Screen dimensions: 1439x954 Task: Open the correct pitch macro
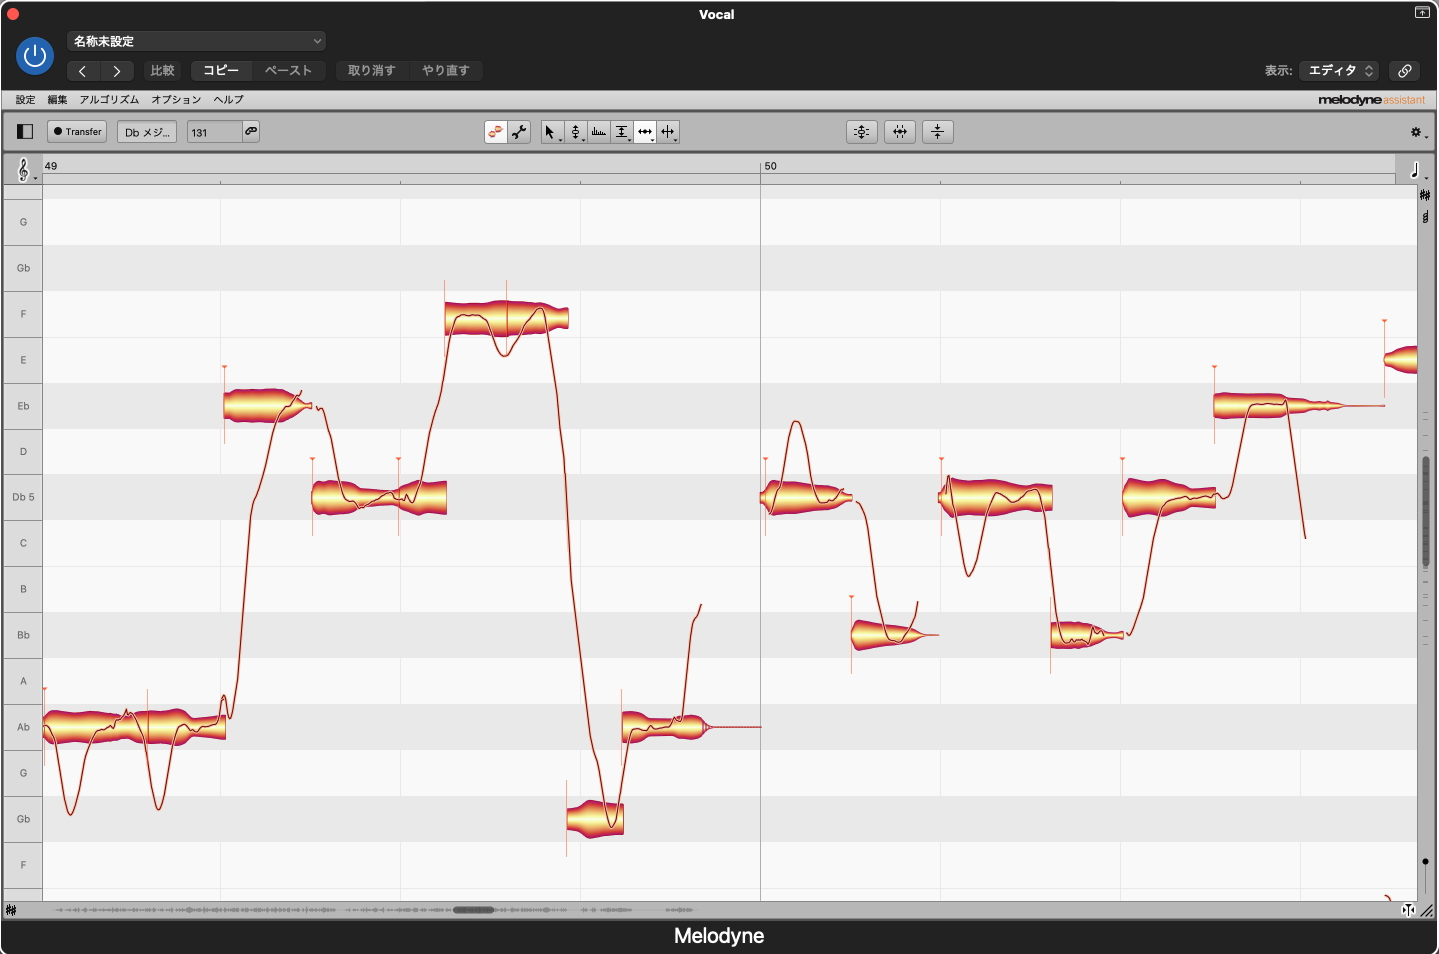click(862, 132)
